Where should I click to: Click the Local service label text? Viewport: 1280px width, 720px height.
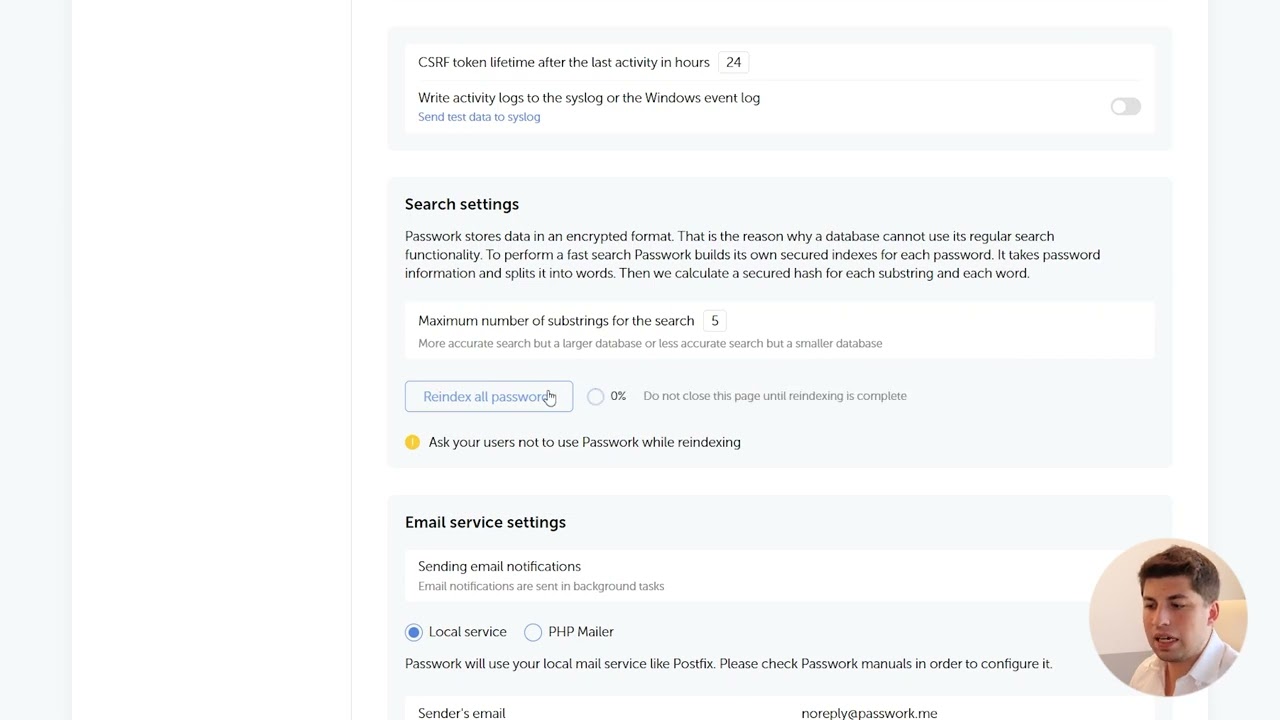pos(468,632)
